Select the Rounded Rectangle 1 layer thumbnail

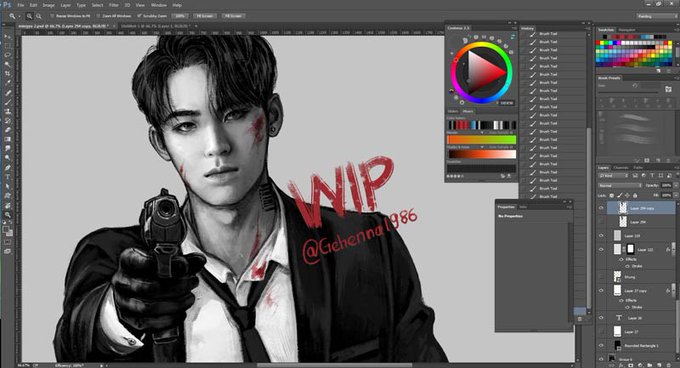[617, 345]
